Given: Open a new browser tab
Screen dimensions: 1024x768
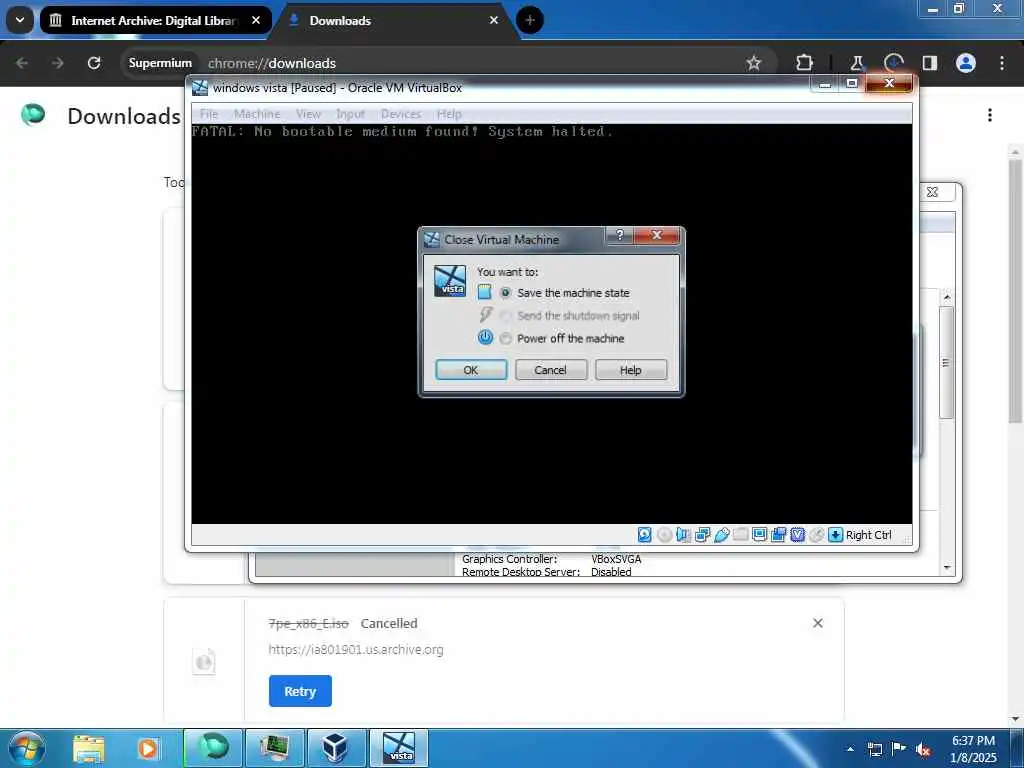Looking at the screenshot, I should pos(530,20).
